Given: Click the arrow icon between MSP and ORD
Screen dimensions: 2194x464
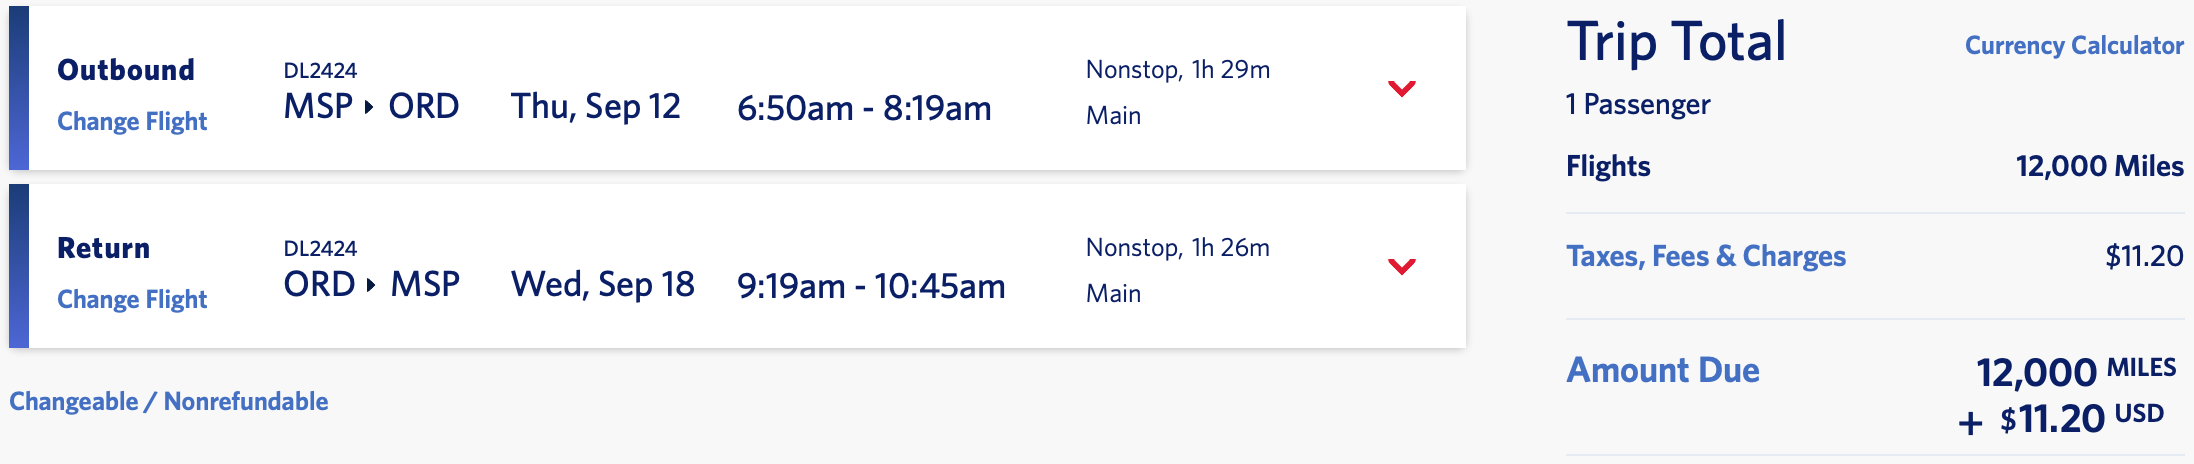Looking at the screenshot, I should tap(369, 107).
